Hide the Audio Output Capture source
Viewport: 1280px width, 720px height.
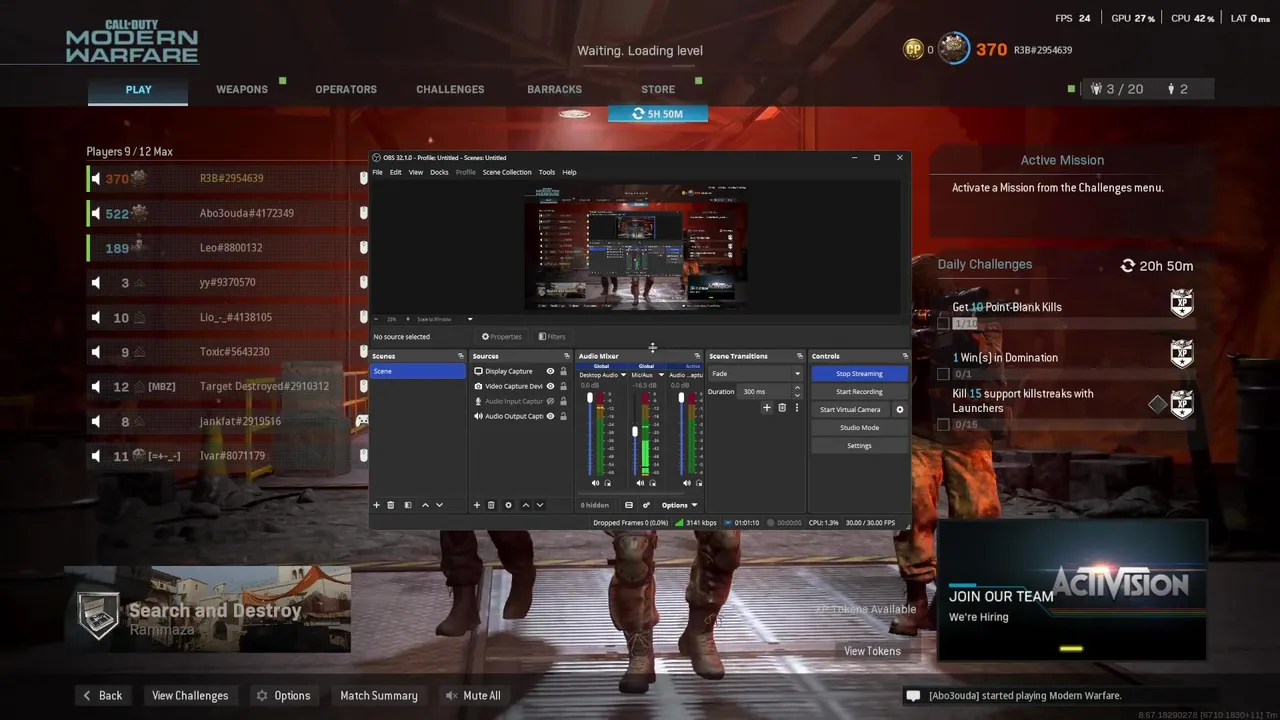pos(550,416)
